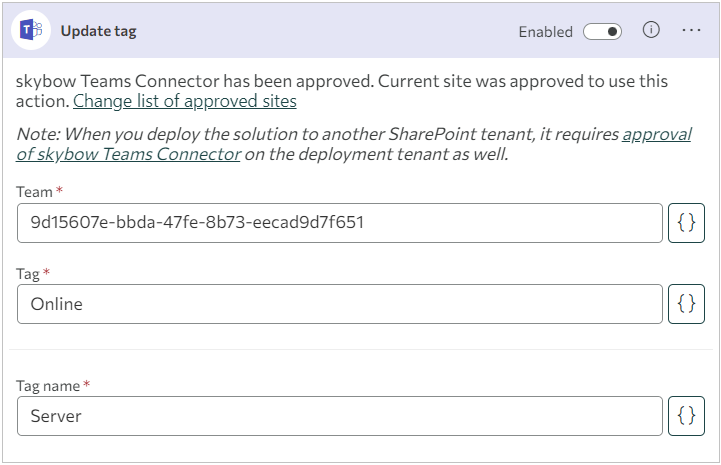The image size is (721, 465).
Task: Select the Update tag action title
Action: pyautogui.click(x=98, y=31)
